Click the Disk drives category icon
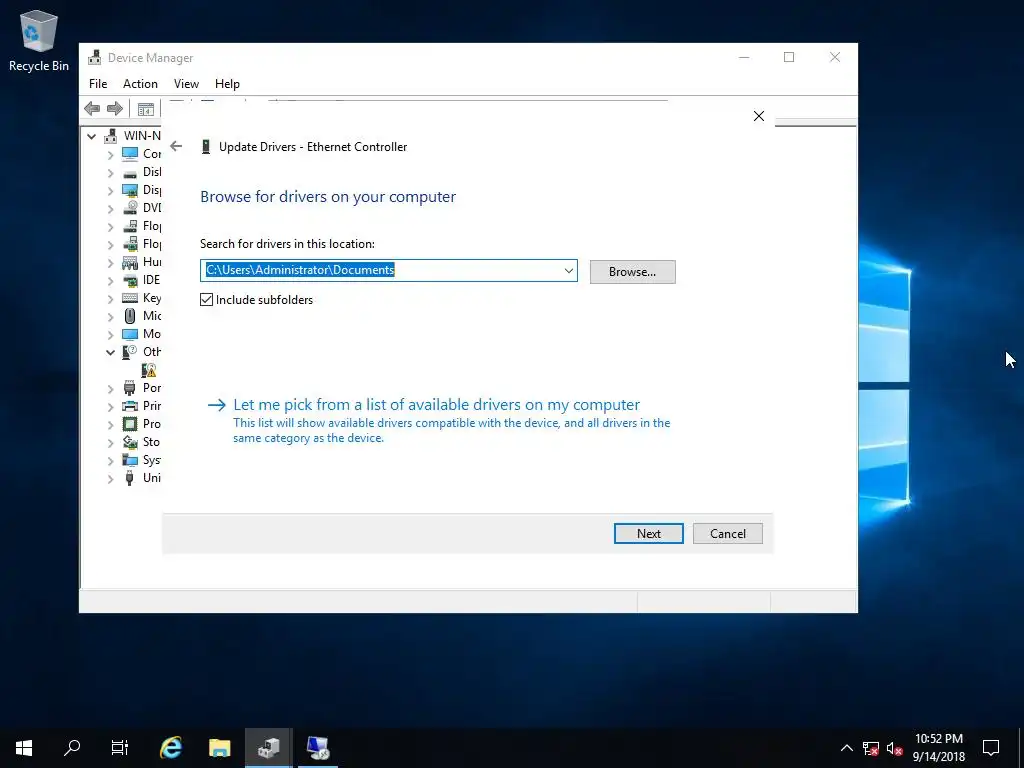 coord(130,172)
